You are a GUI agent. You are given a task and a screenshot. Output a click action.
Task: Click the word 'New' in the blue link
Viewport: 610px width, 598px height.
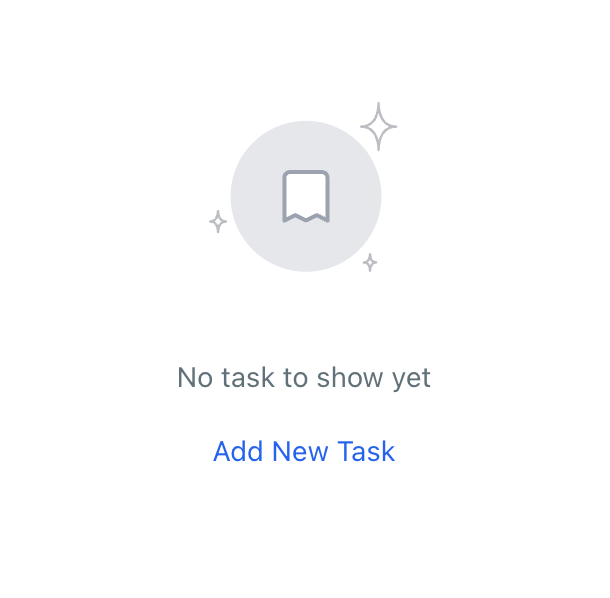(x=300, y=451)
